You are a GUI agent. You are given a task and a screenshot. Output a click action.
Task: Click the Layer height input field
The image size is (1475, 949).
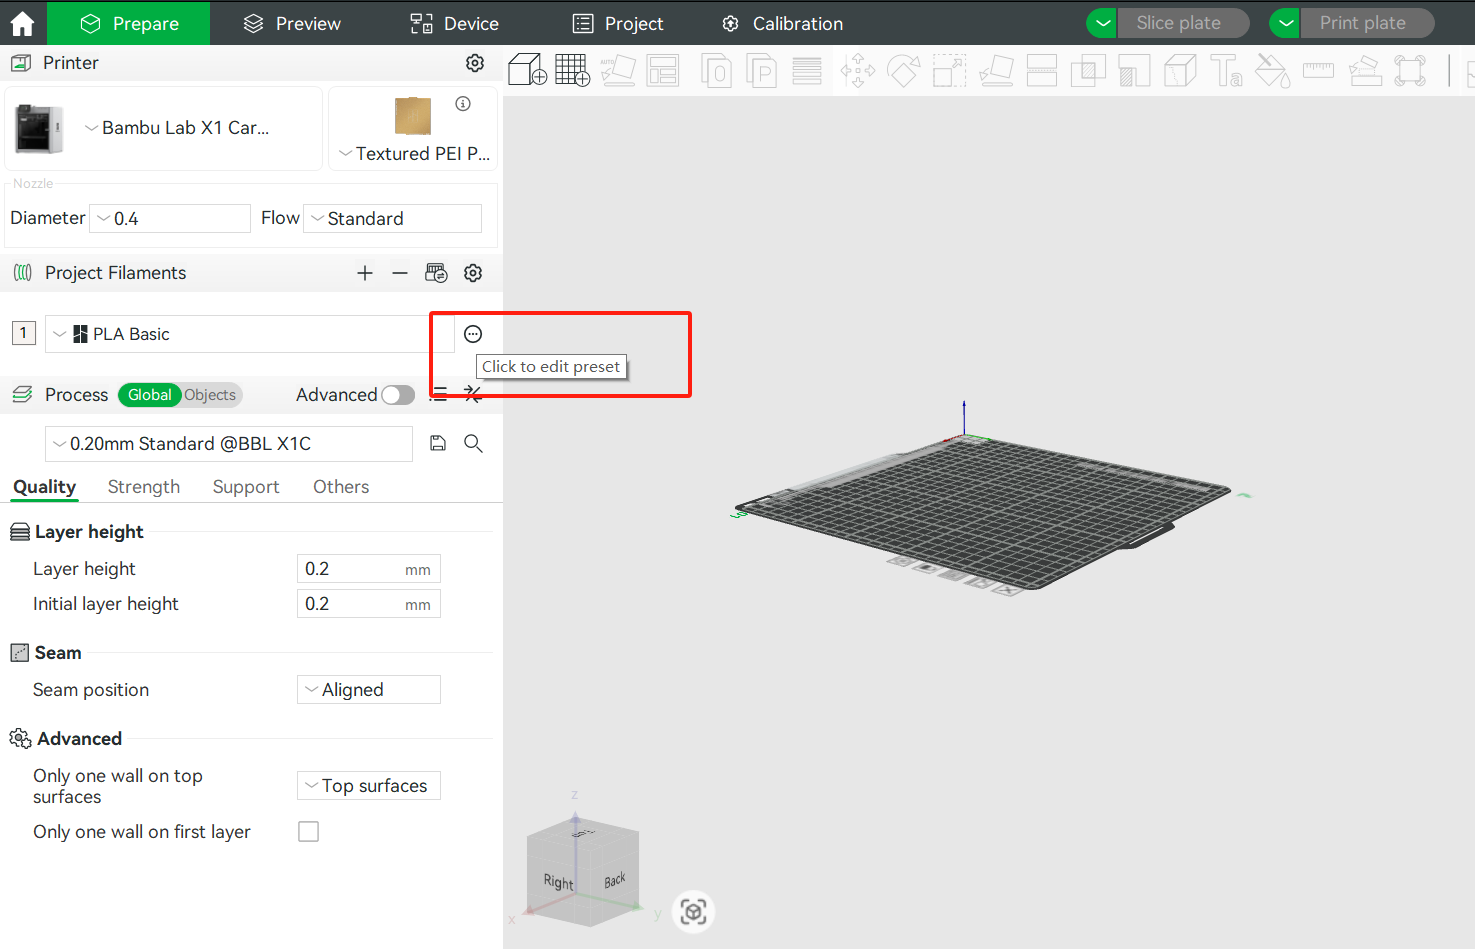[350, 569]
